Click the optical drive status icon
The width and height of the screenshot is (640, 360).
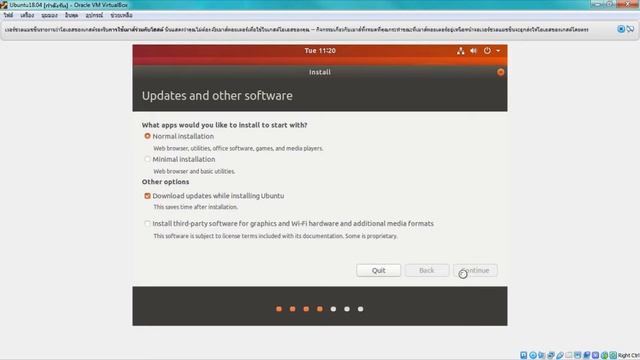pyautogui.click(x=533, y=356)
